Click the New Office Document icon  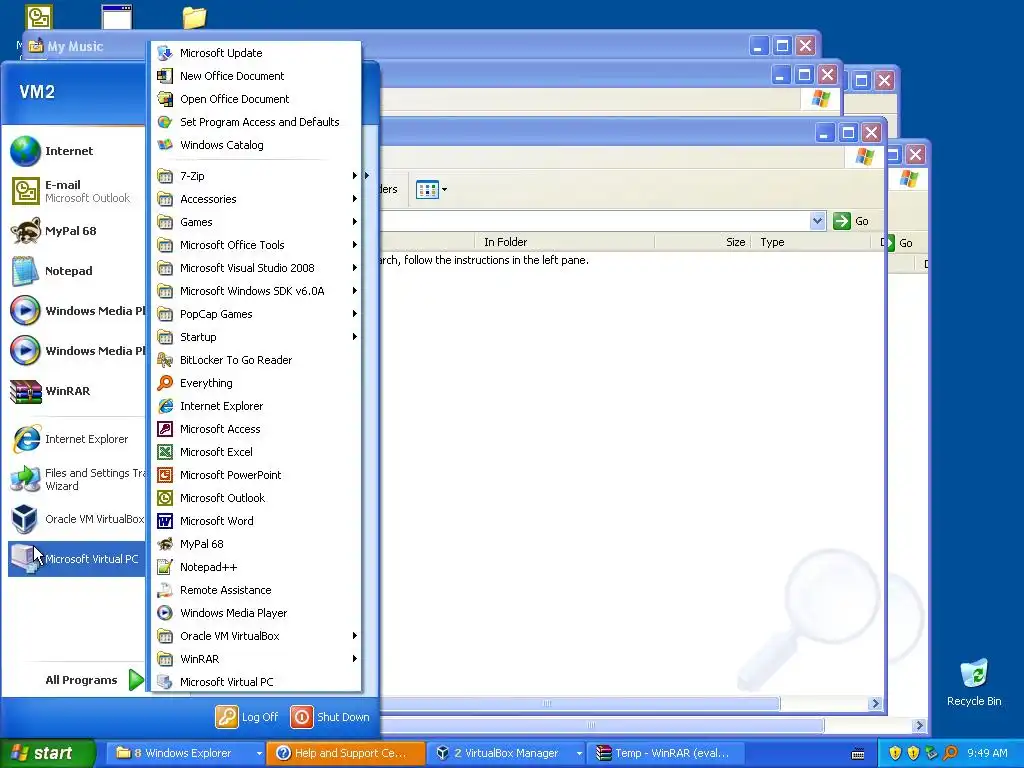coord(165,76)
